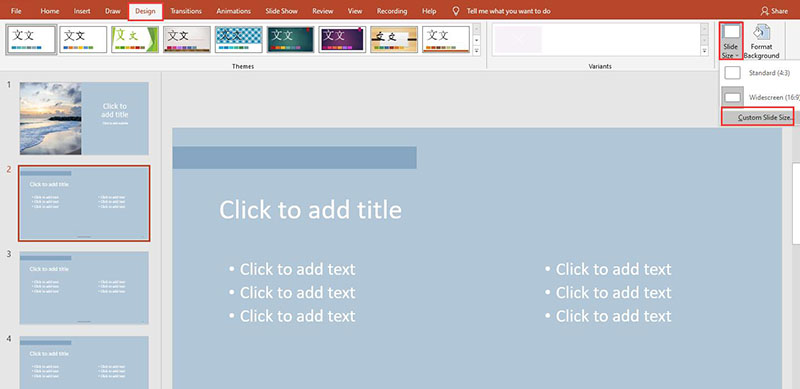800x389 pixels.
Task: Open the View tab
Action: pyautogui.click(x=355, y=11)
